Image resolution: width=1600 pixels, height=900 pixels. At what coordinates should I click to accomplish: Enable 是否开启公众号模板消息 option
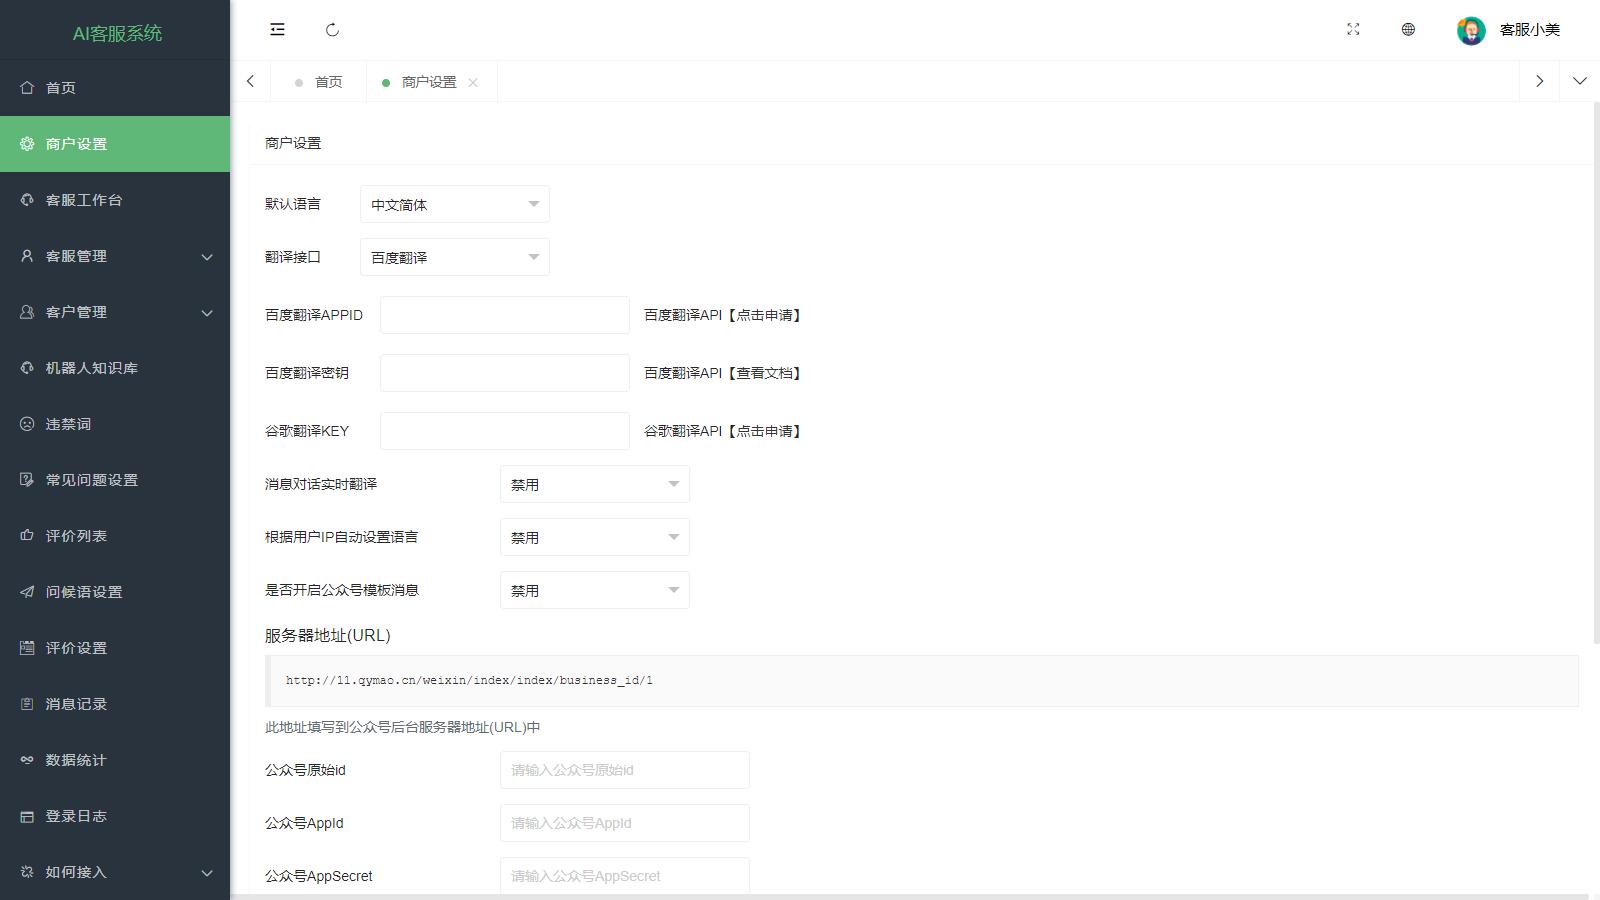tap(594, 590)
